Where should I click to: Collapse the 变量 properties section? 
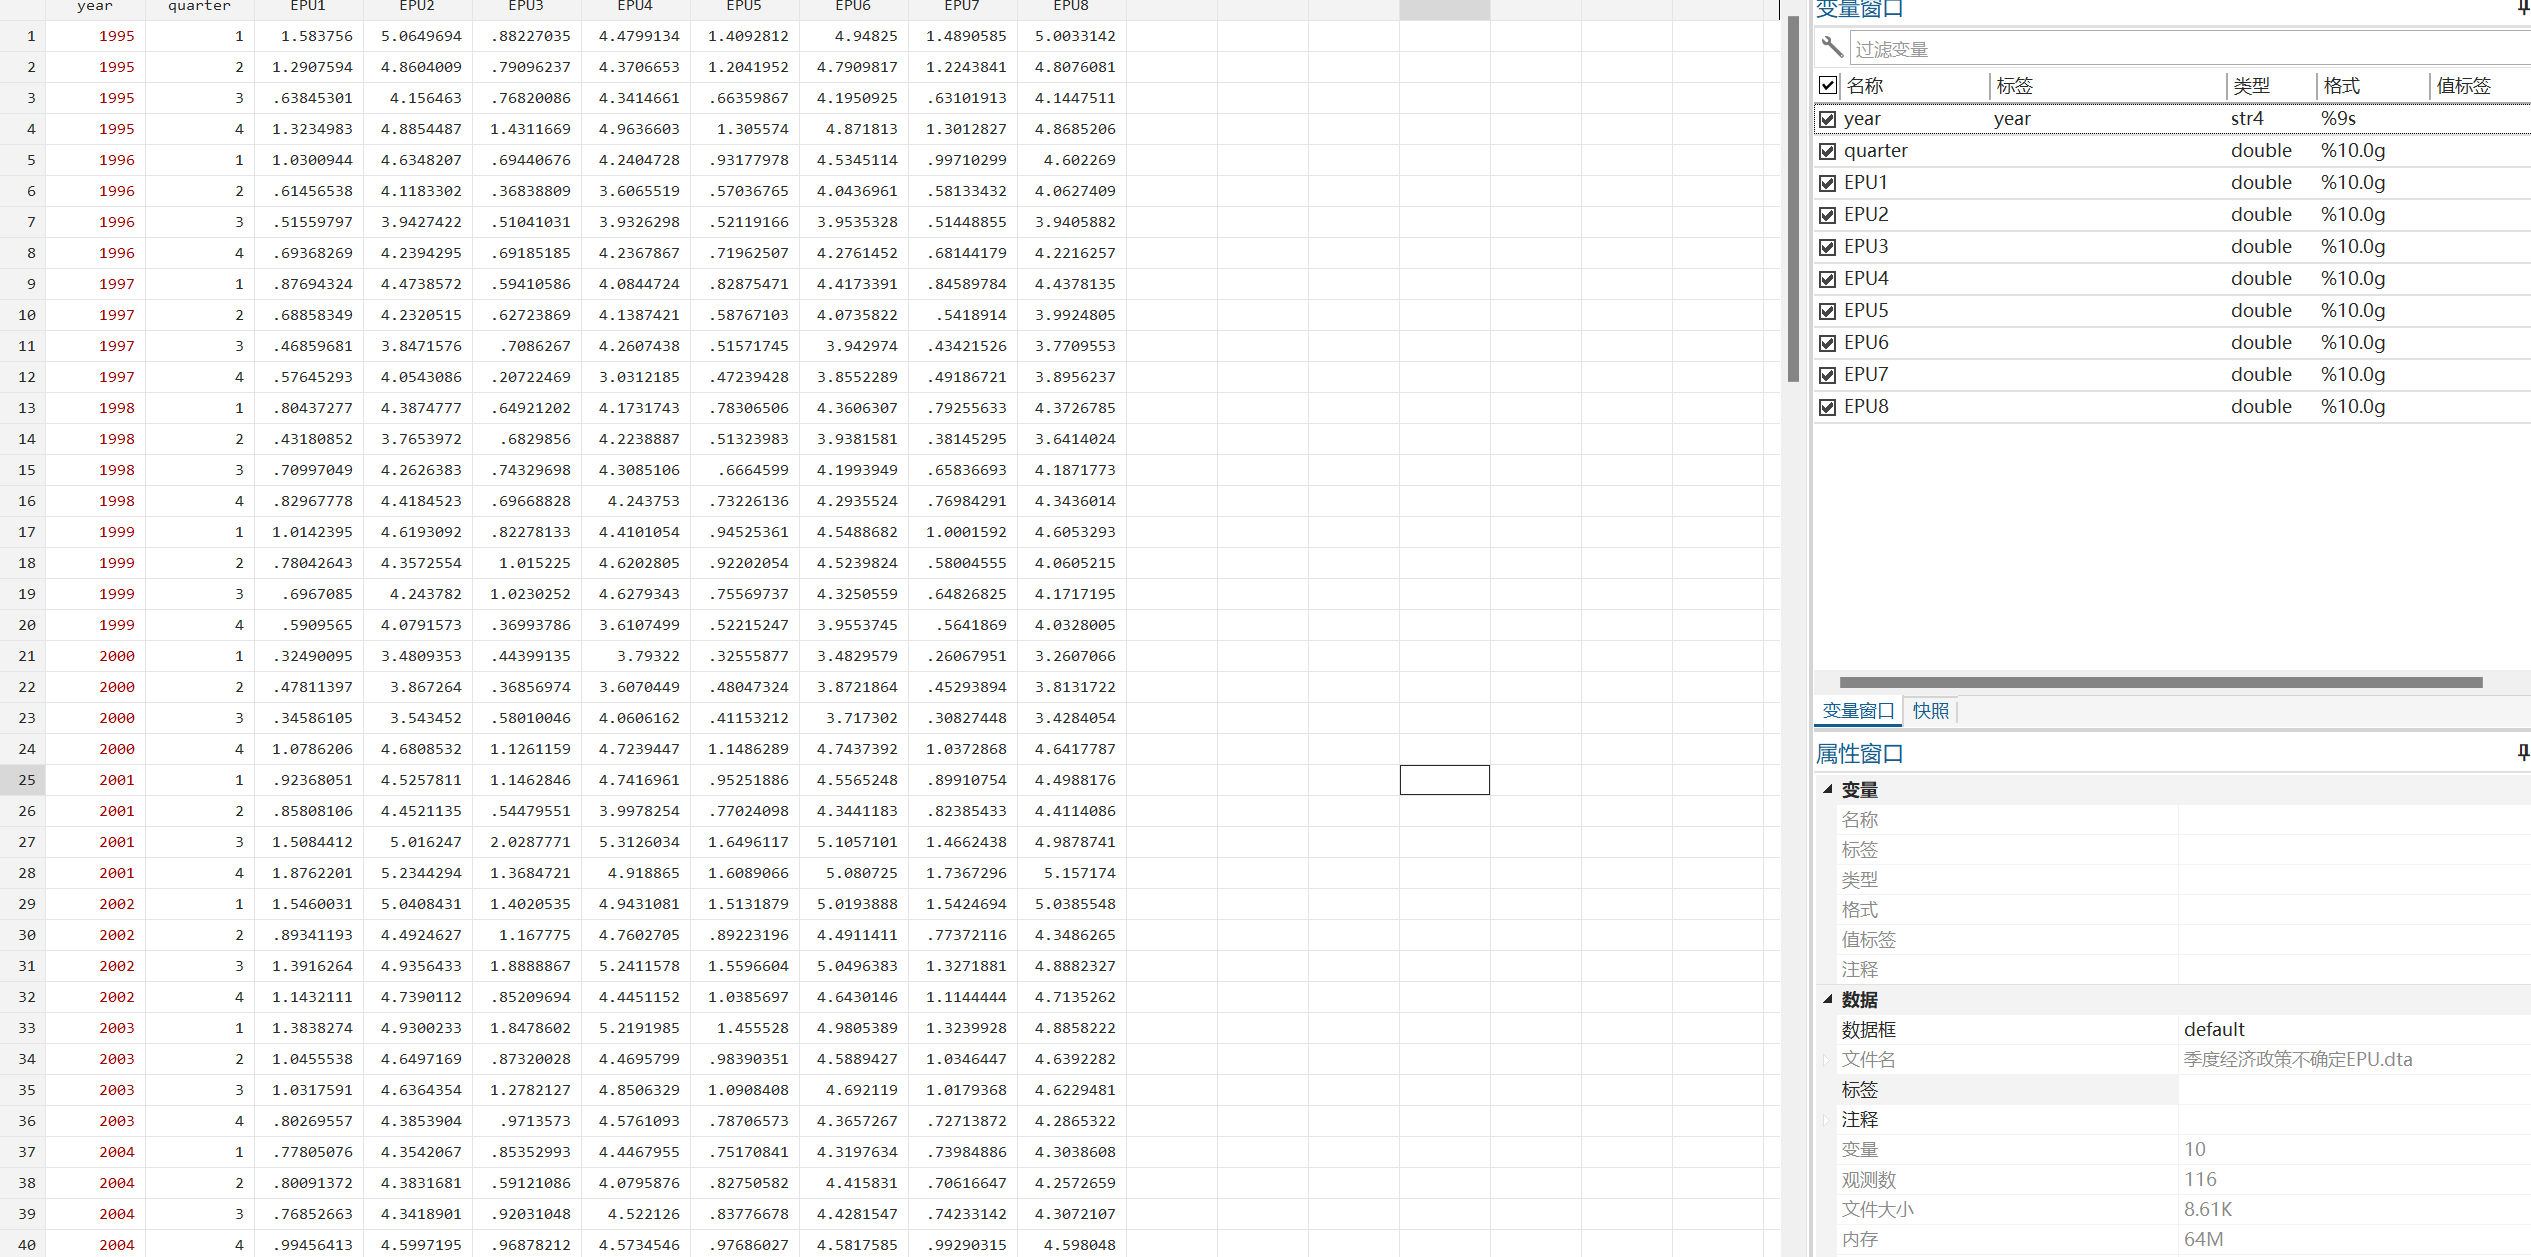click(1828, 789)
